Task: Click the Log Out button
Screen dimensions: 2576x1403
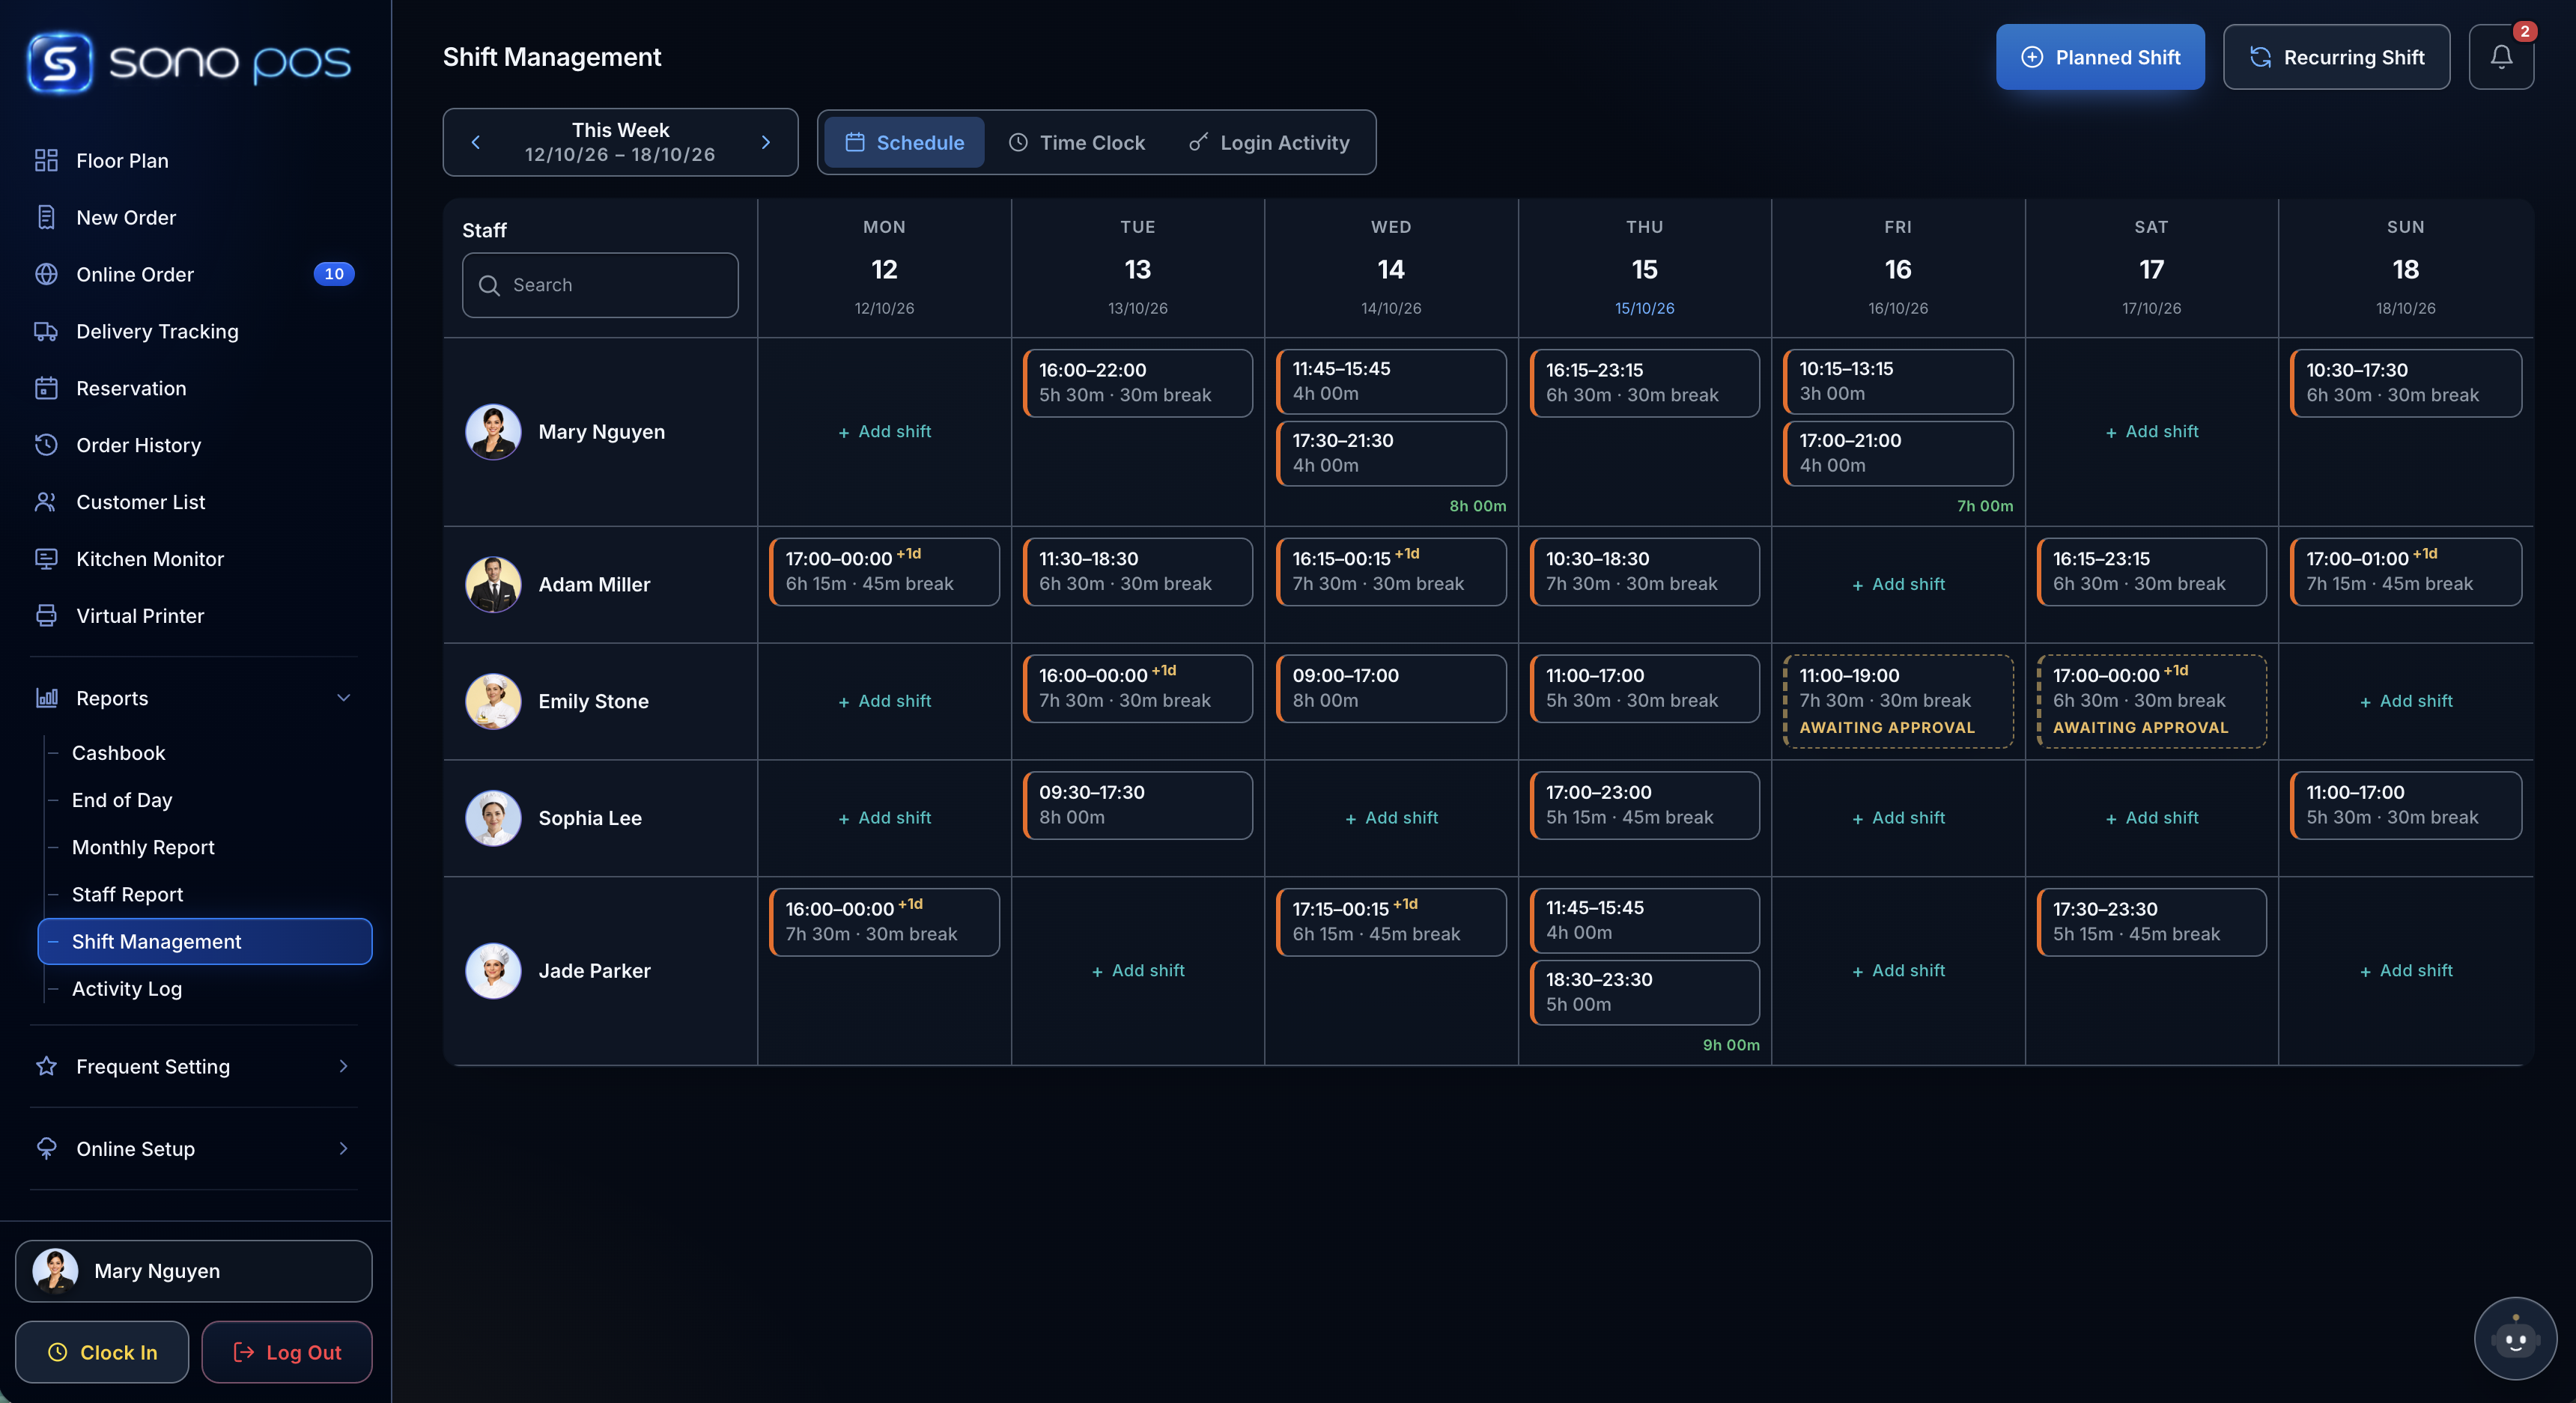Action: (x=287, y=1352)
